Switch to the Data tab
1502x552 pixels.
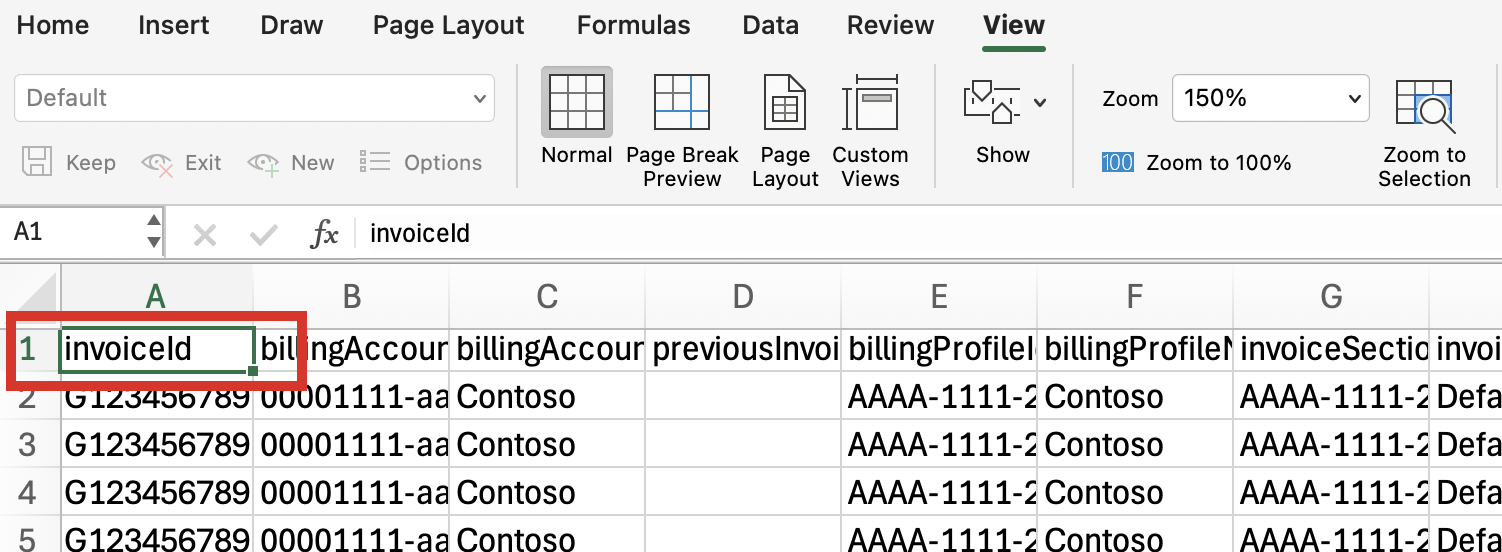(x=768, y=25)
